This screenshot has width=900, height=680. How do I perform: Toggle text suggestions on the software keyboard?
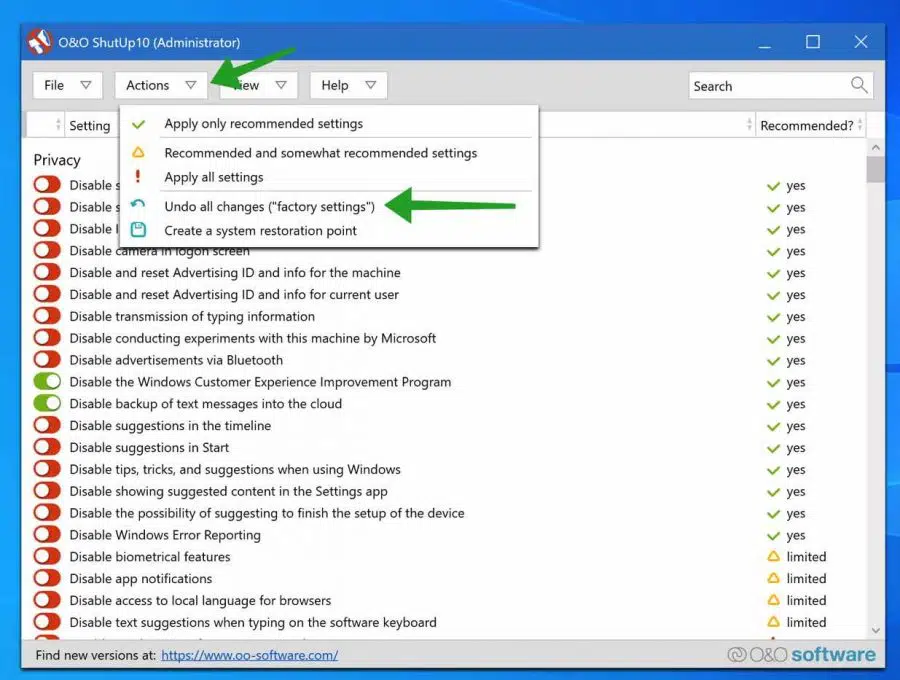click(x=47, y=621)
